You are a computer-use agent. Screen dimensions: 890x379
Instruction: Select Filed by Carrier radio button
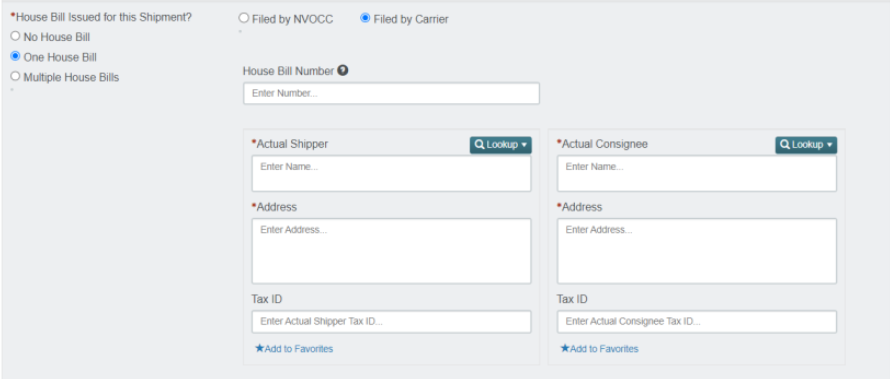coord(365,18)
